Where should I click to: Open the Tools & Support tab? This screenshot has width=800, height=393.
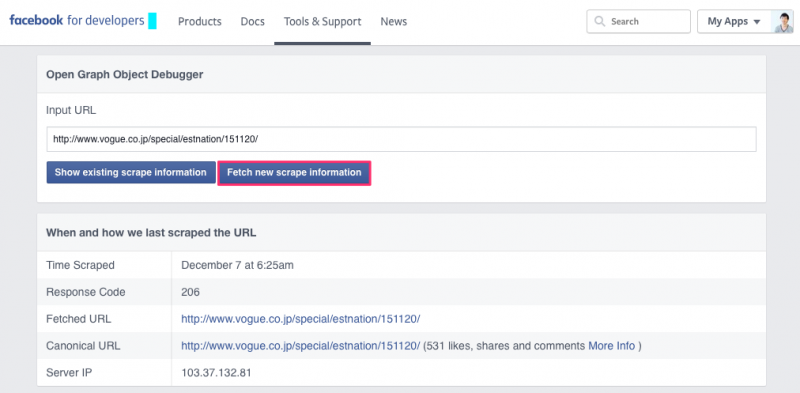coord(322,21)
